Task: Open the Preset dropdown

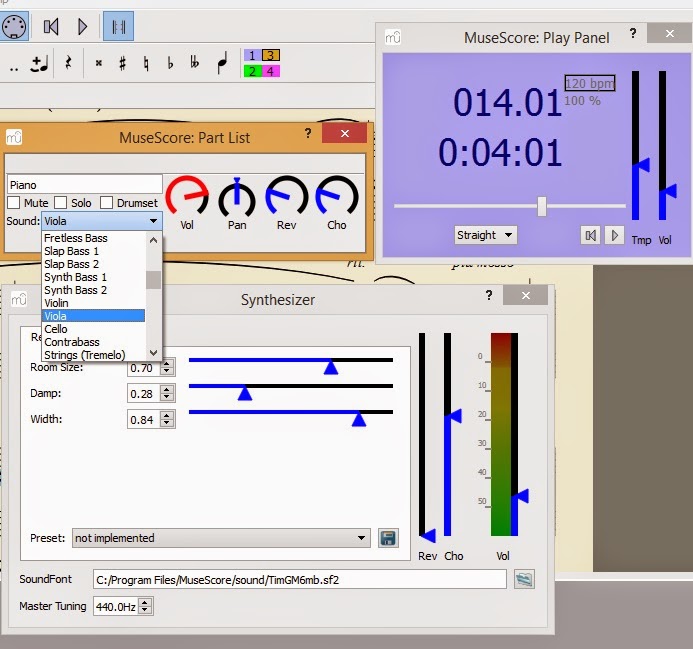Action: click(x=221, y=538)
